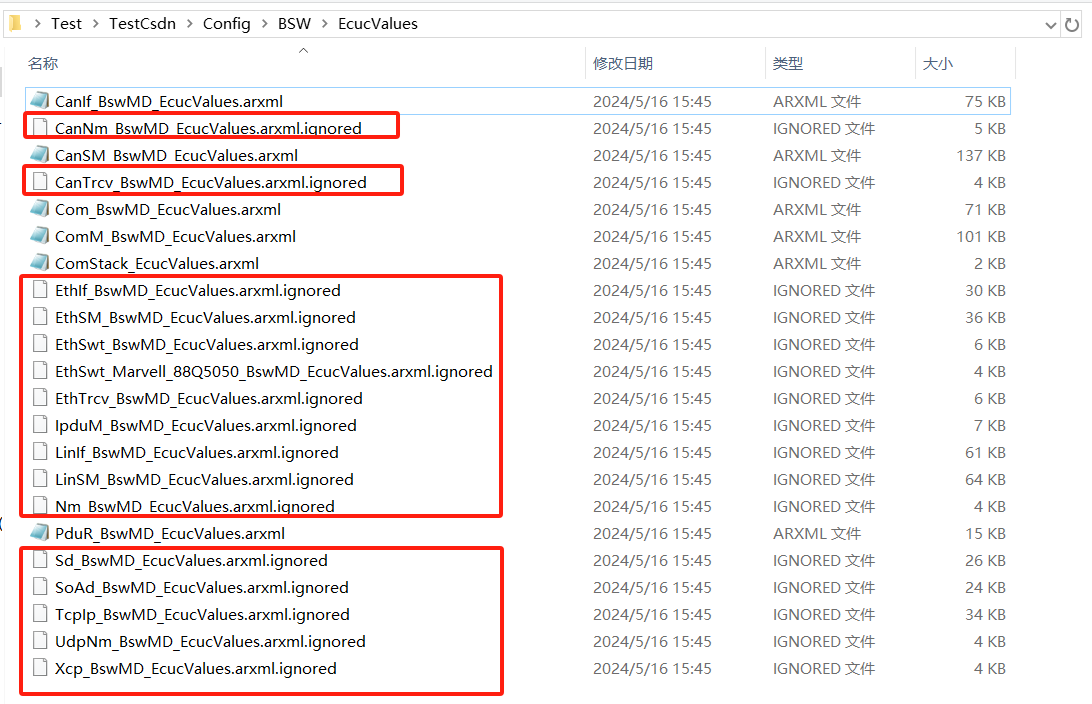
Task: Sort files by 修改日期 column header
Action: pyautogui.click(x=622, y=63)
